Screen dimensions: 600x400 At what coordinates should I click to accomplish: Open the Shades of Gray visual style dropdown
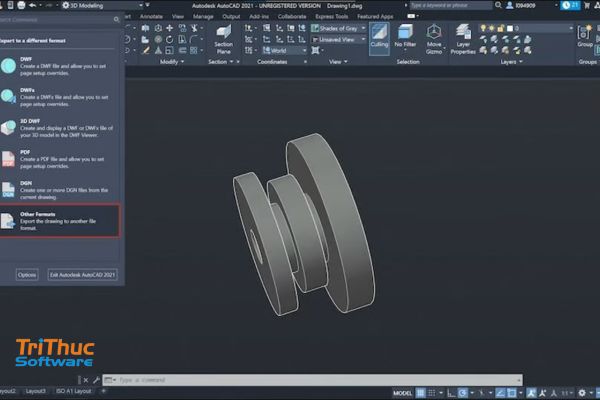(x=338, y=28)
